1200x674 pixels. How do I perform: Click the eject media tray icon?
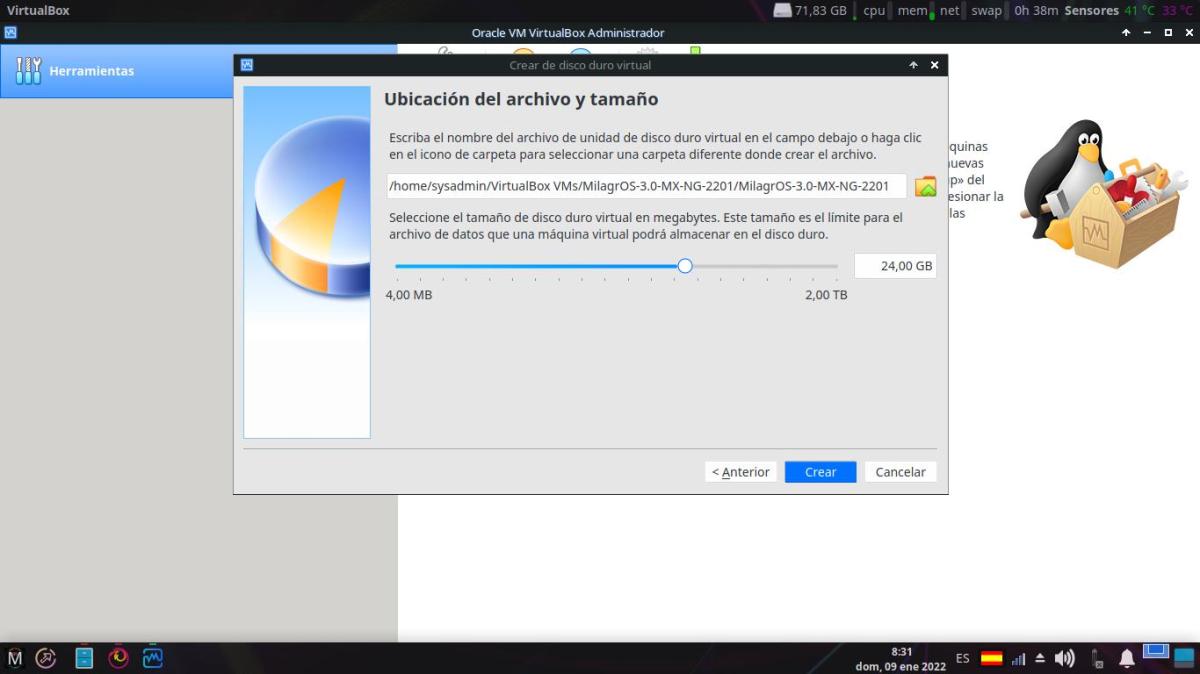[1040, 658]
